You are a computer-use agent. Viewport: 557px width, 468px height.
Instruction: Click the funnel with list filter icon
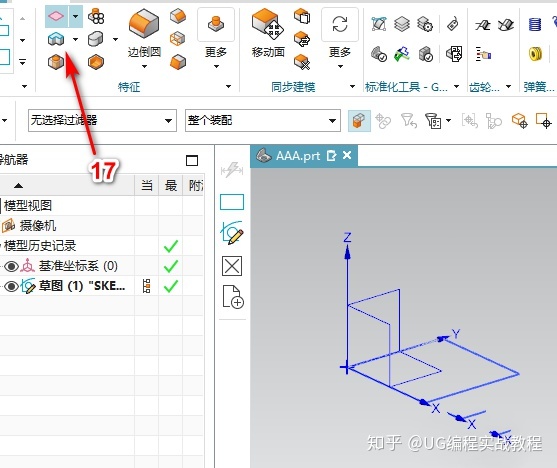(x=433, y=121)
